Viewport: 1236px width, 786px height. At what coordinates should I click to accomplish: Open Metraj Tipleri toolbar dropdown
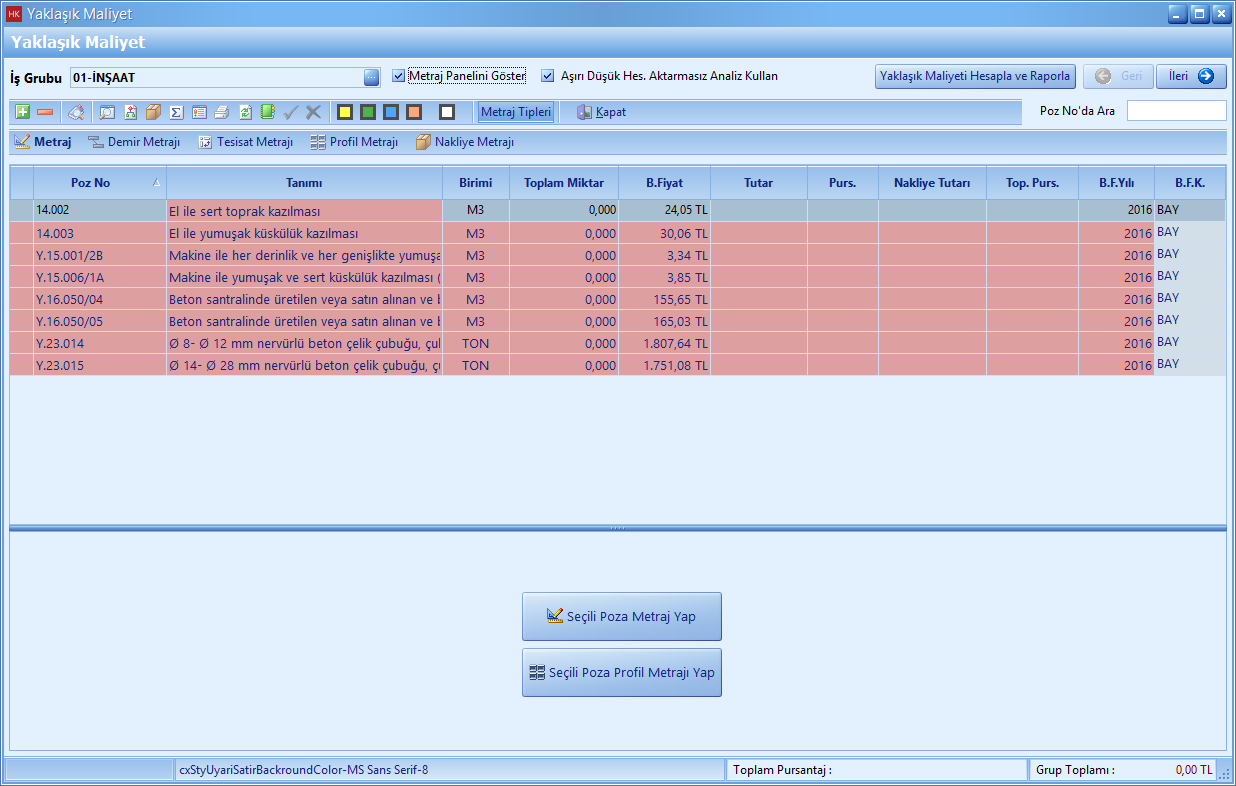[x=516, y=112]
